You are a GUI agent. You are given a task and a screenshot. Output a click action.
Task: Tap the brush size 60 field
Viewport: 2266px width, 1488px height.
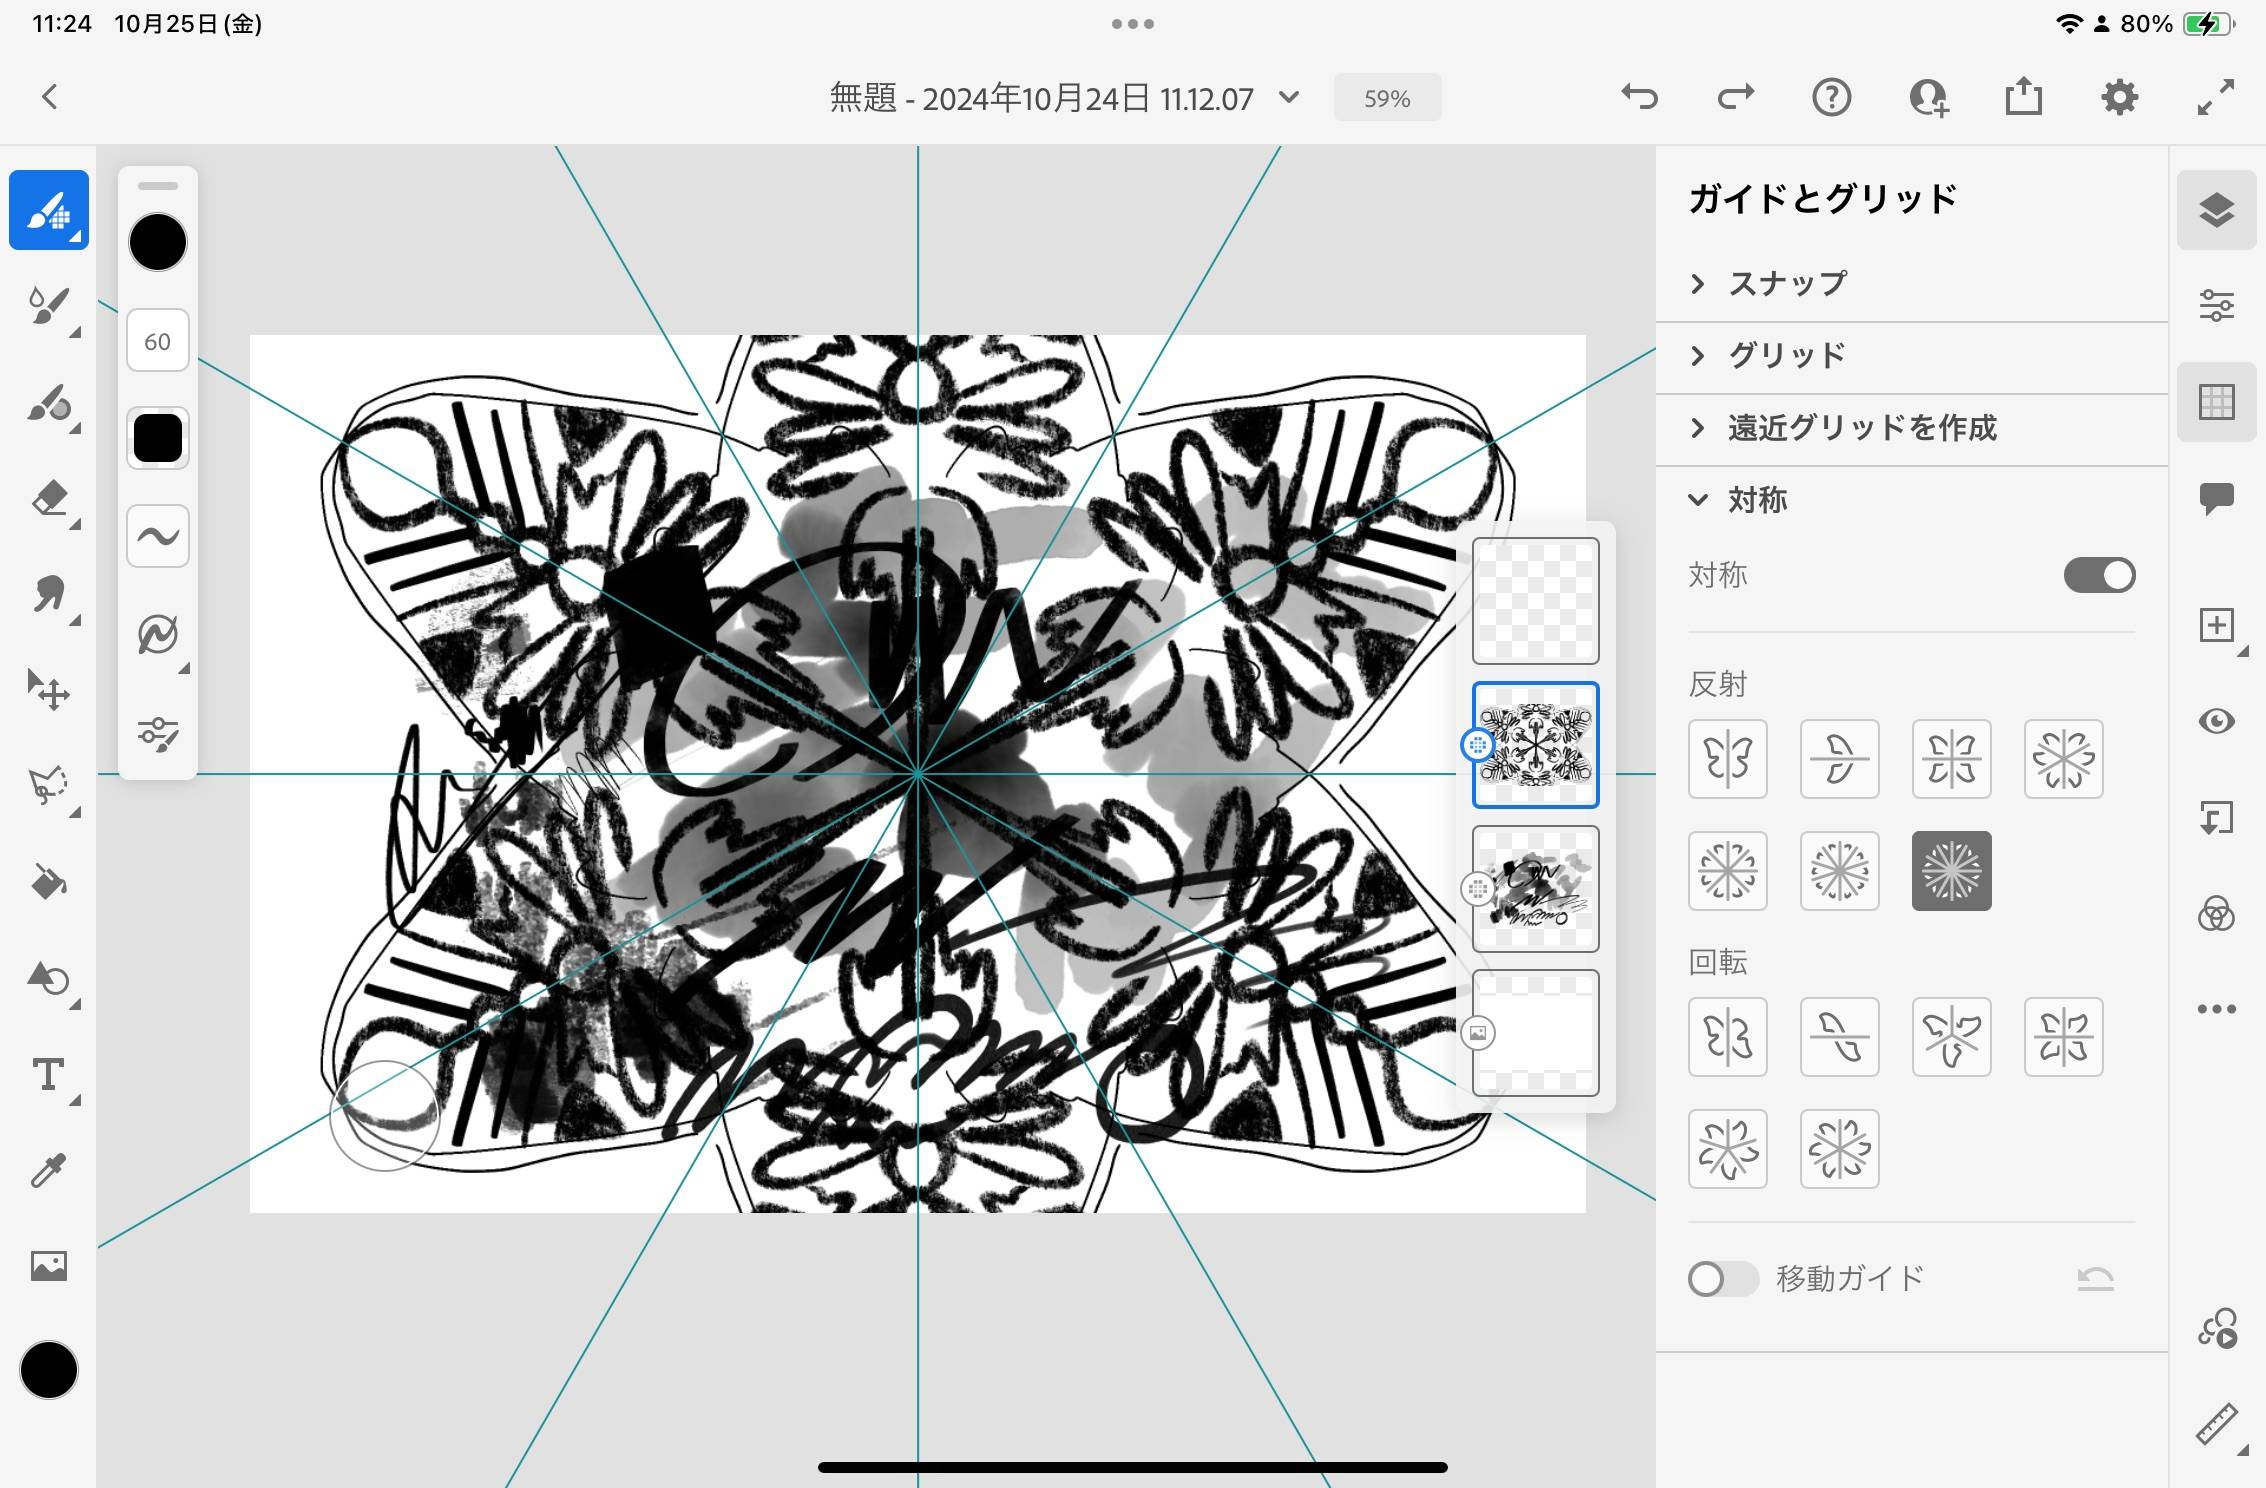click(x=158, y=341)
